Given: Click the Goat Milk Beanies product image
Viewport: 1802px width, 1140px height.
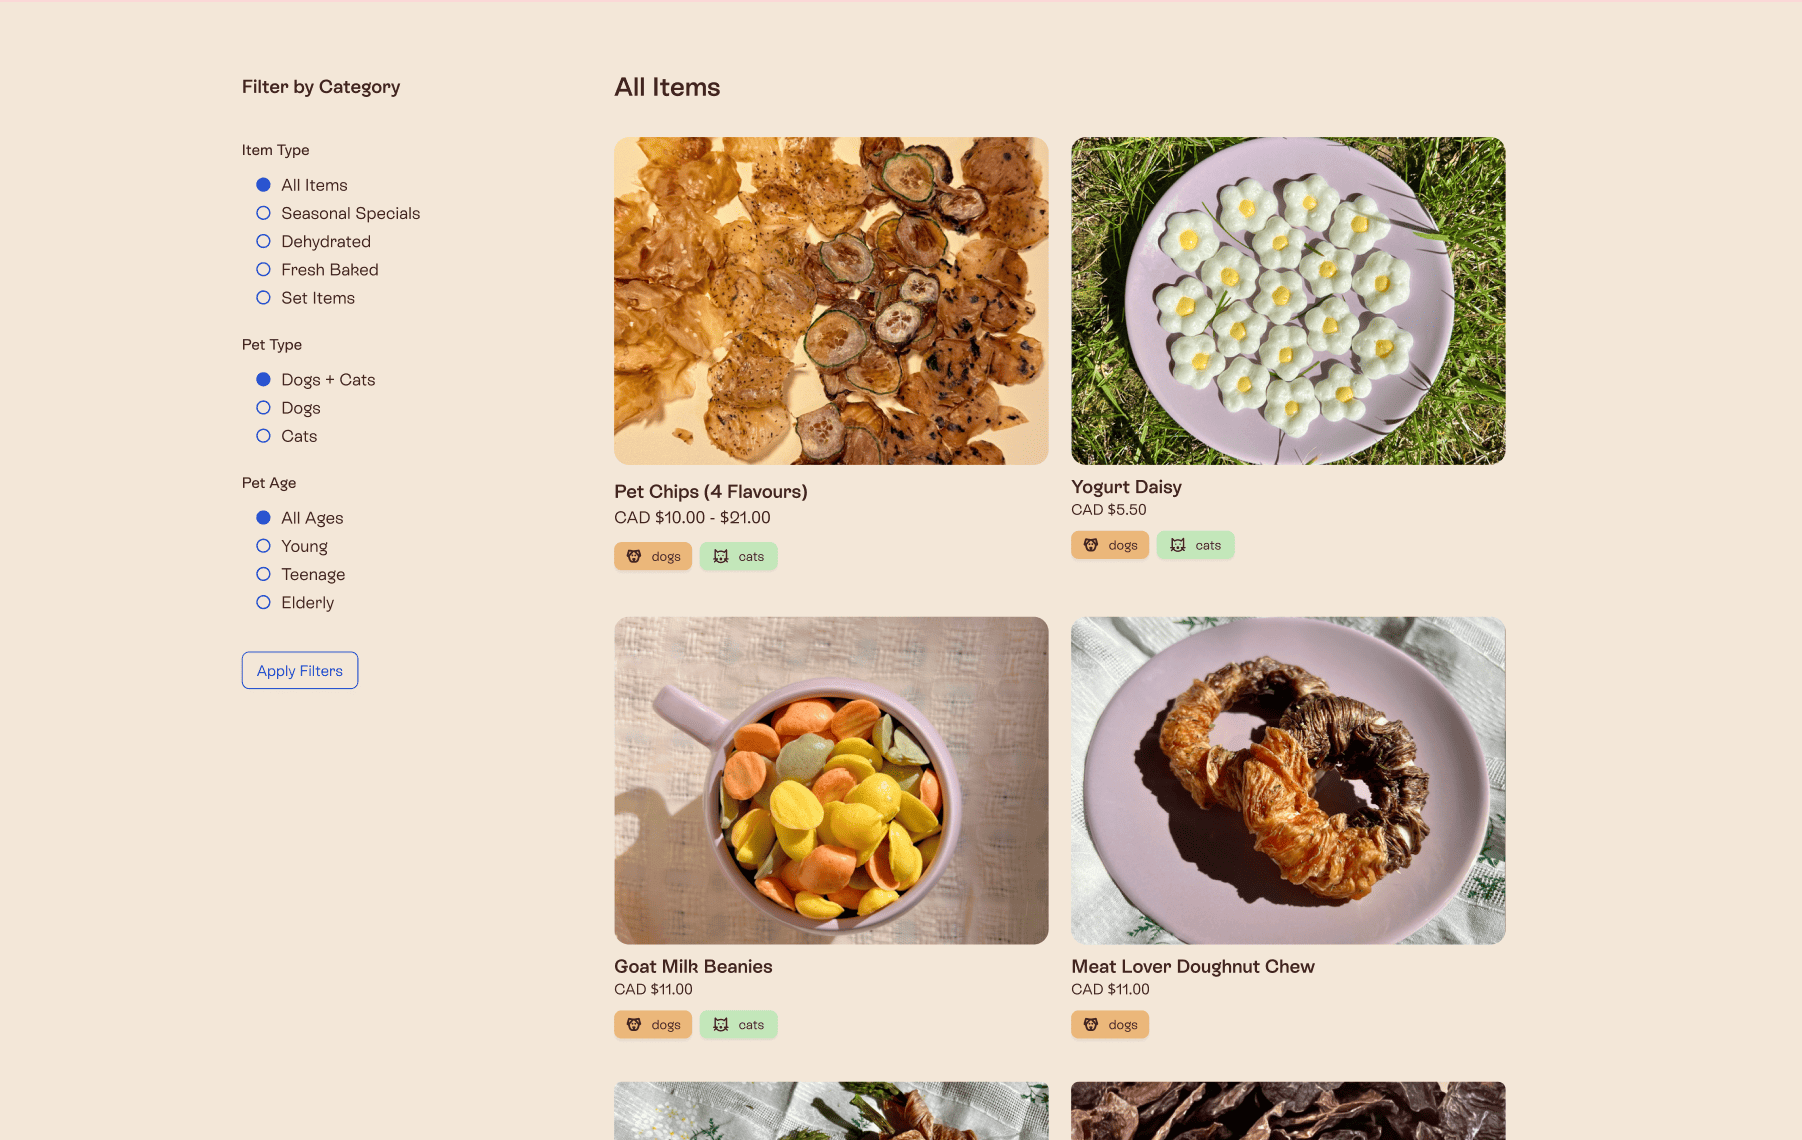Looking at the screenshot, I should 831,780.
